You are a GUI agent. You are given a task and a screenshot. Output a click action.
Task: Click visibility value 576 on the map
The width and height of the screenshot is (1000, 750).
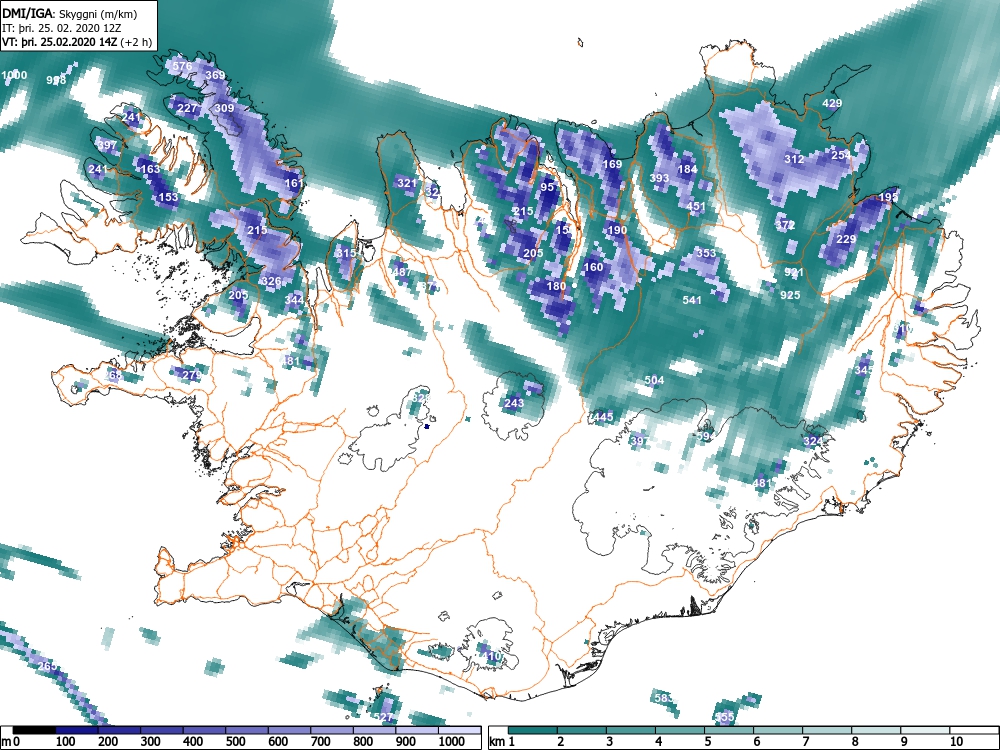click(182, 66)
